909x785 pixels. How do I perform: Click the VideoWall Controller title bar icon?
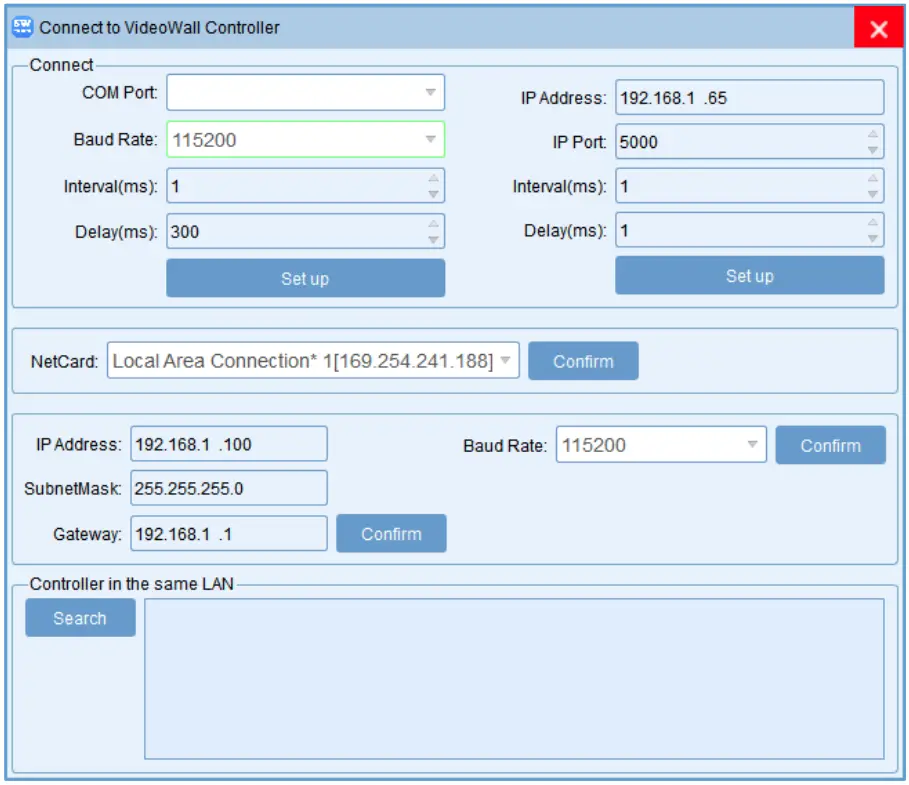[x=25, y=27]
